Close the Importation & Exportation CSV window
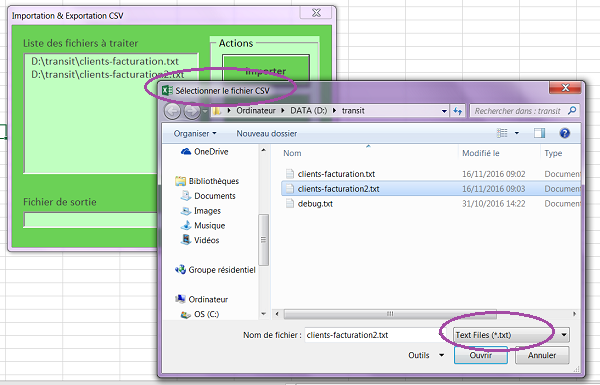 click(x=316, y=13)
